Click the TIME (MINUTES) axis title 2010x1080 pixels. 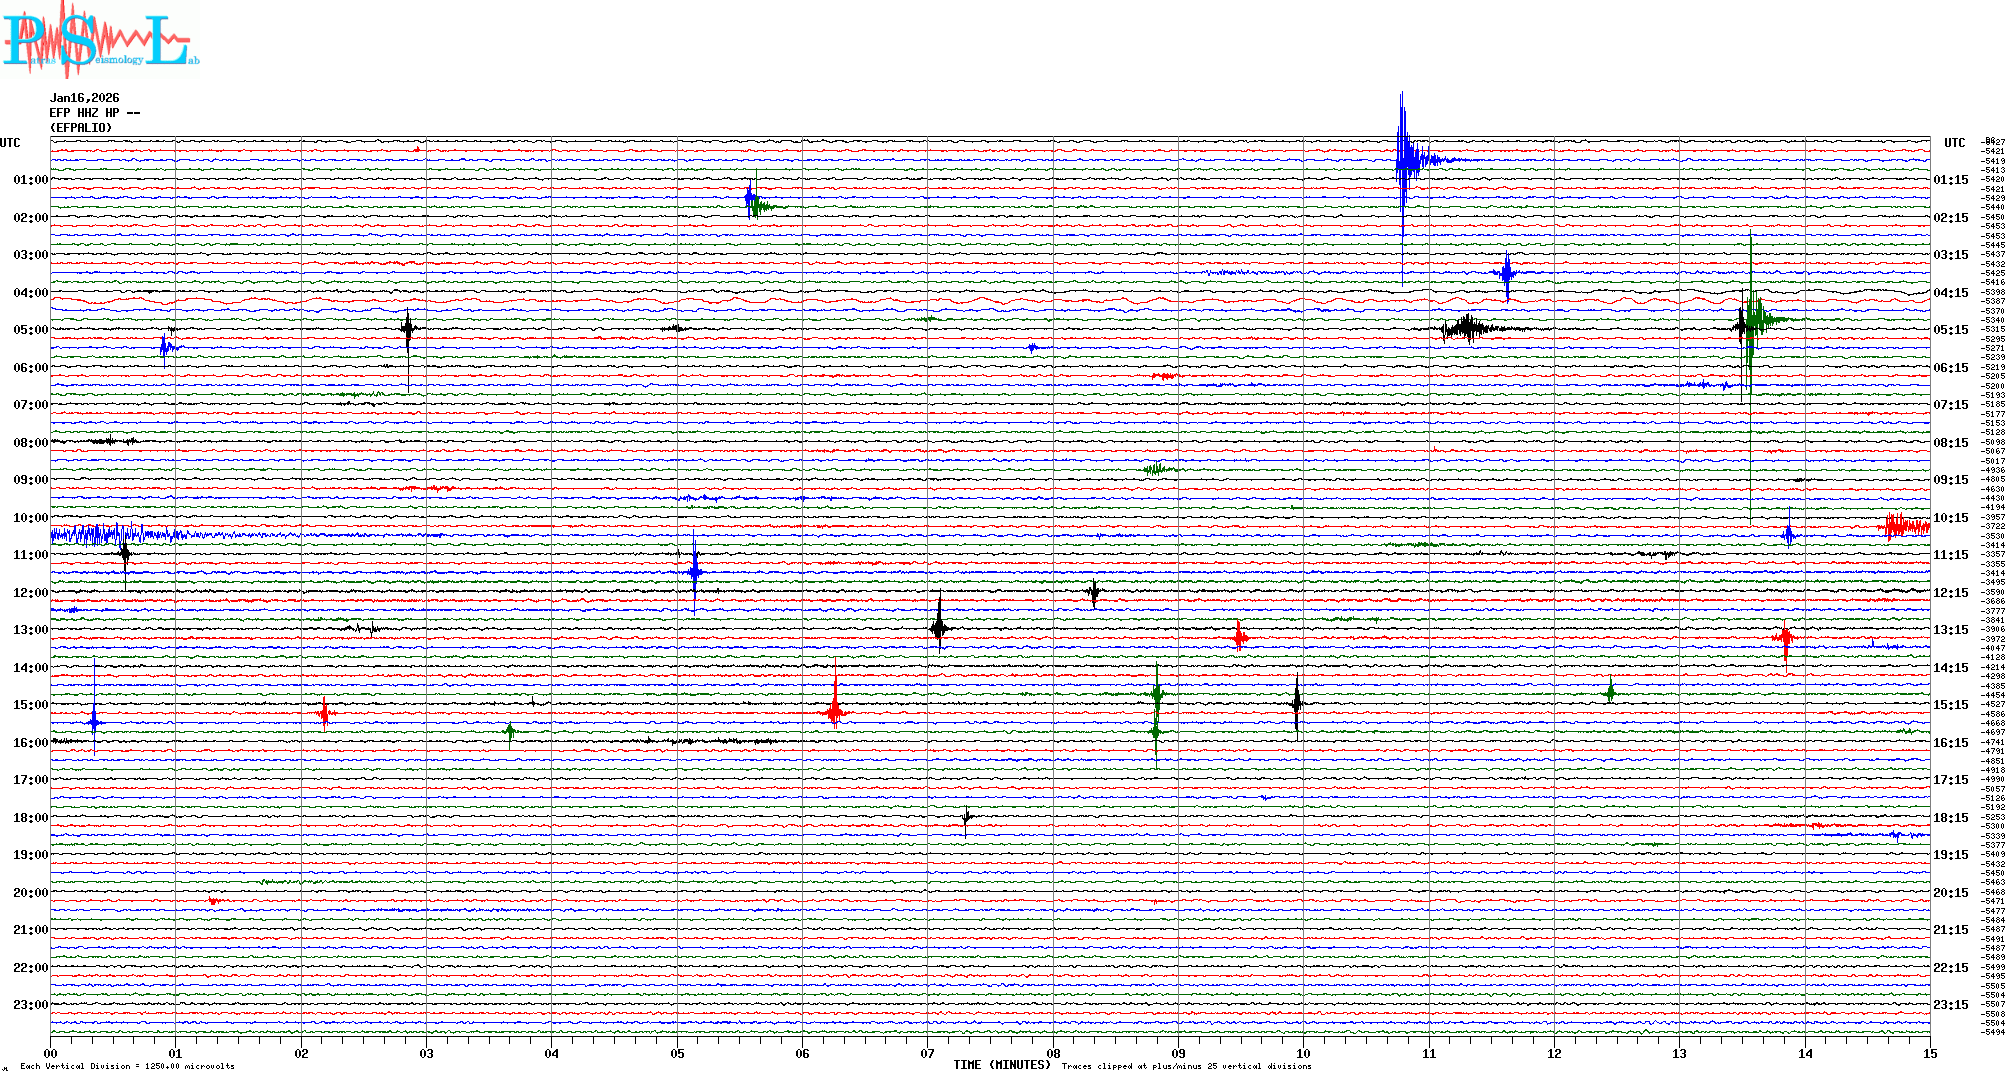point(1002,1065)
